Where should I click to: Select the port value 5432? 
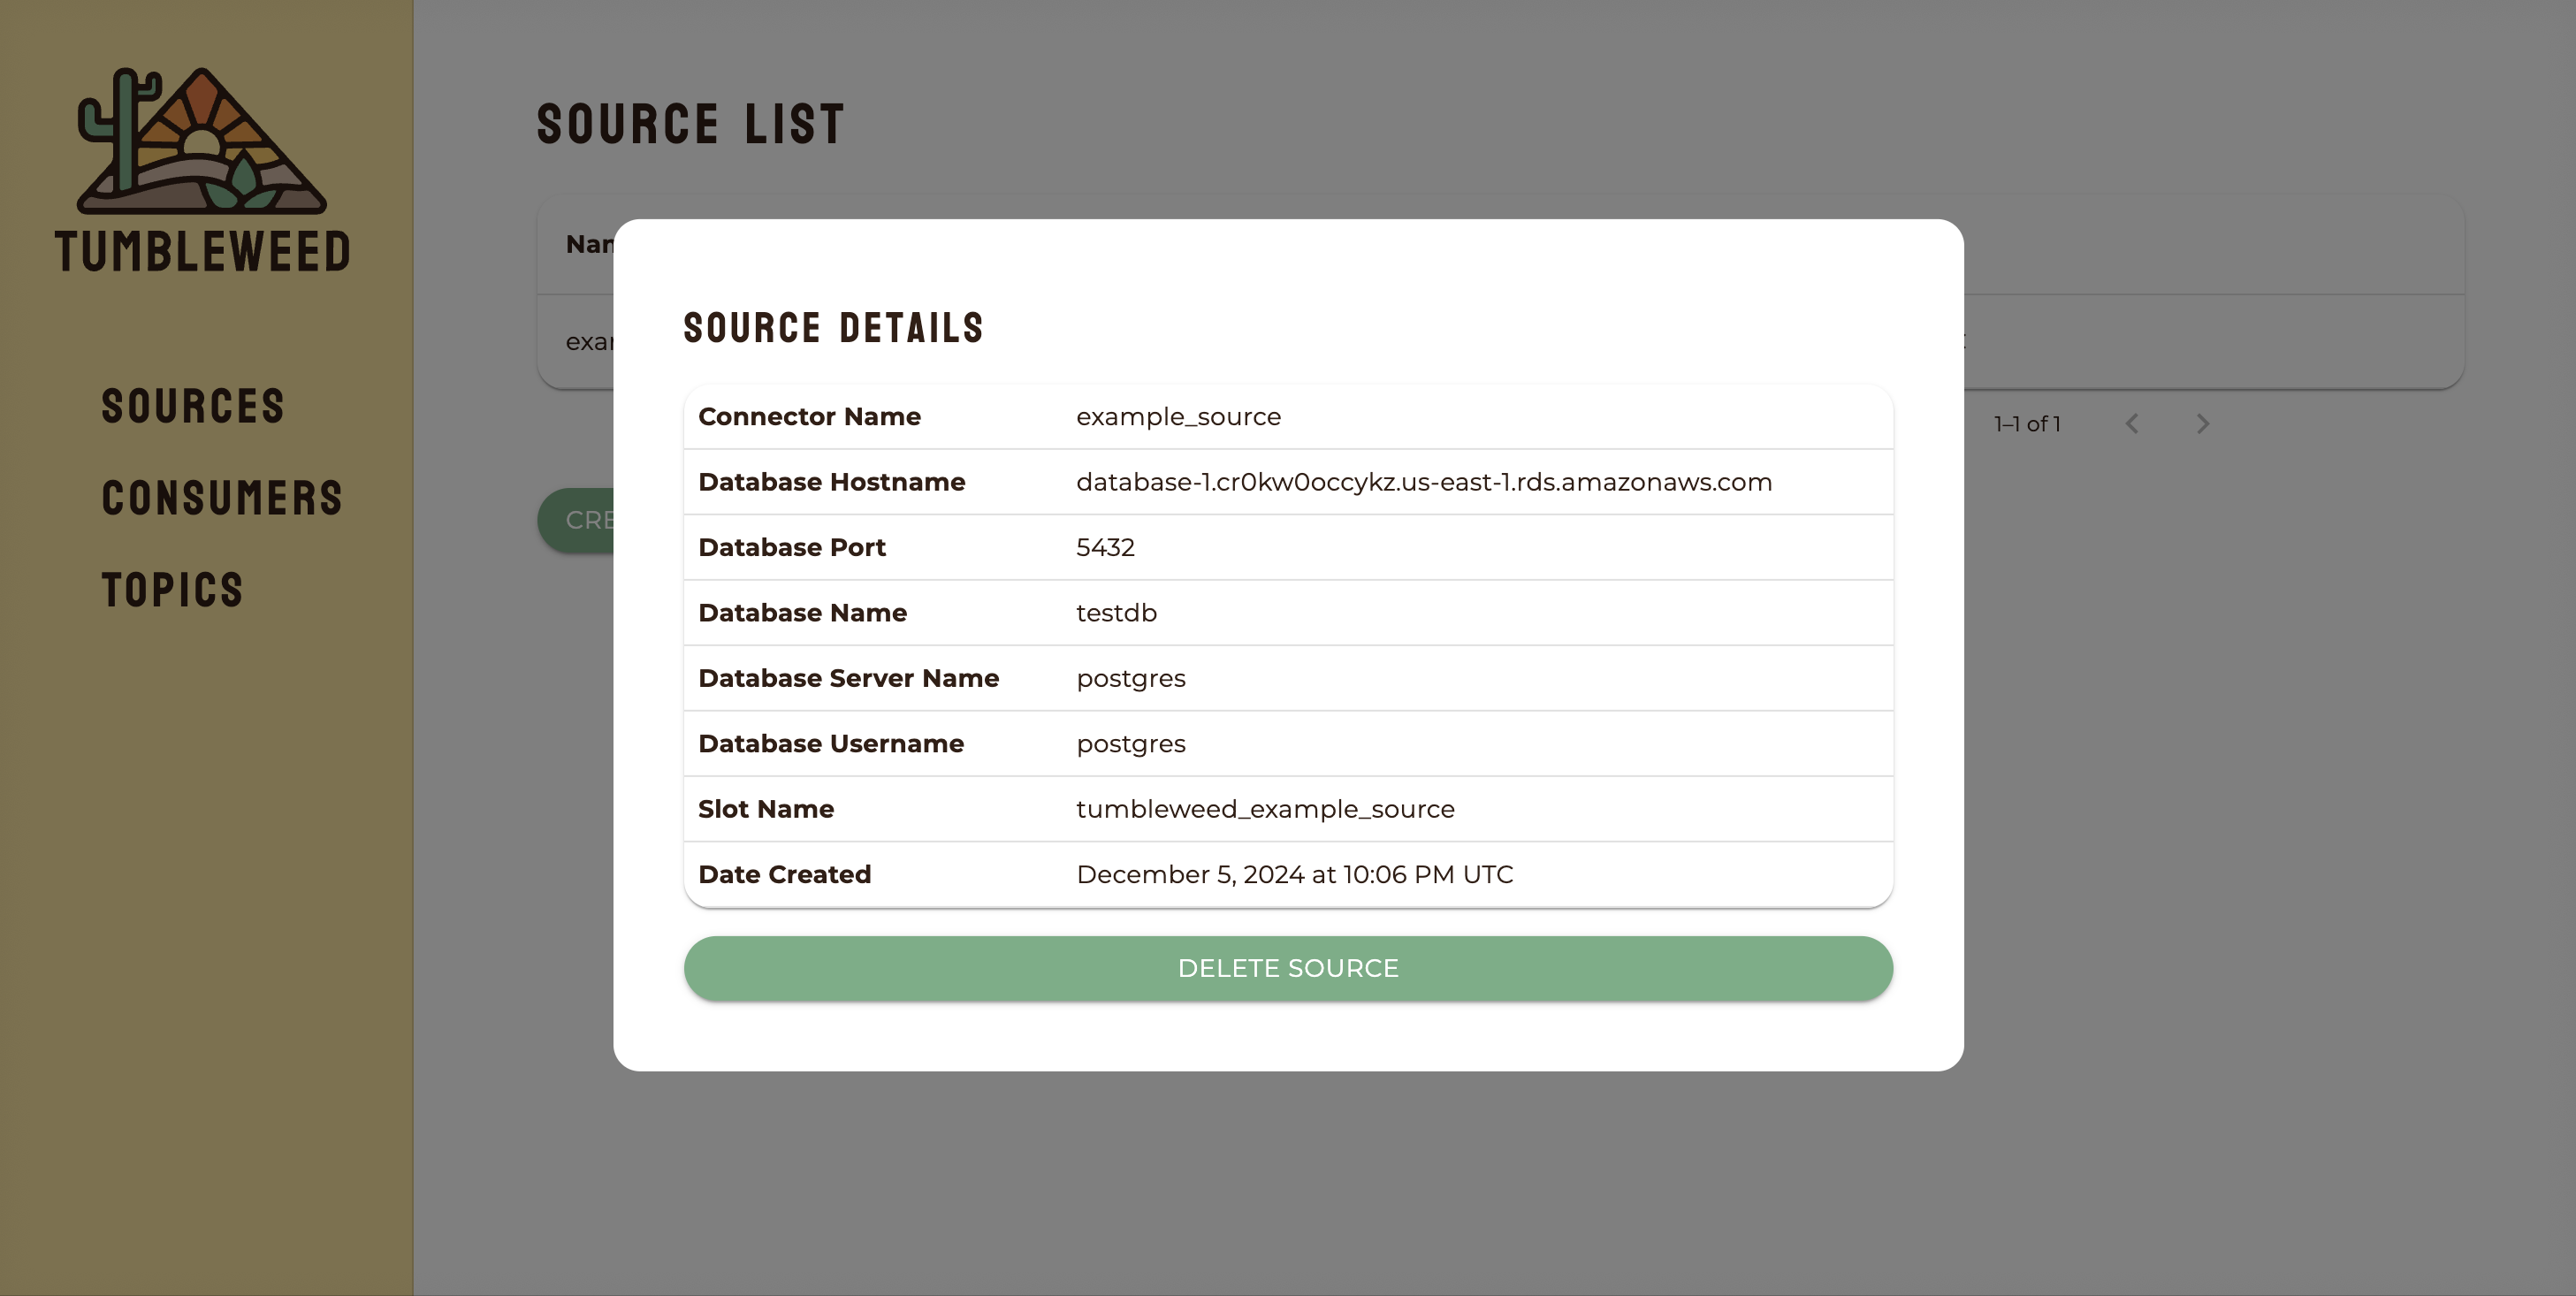1105,548
